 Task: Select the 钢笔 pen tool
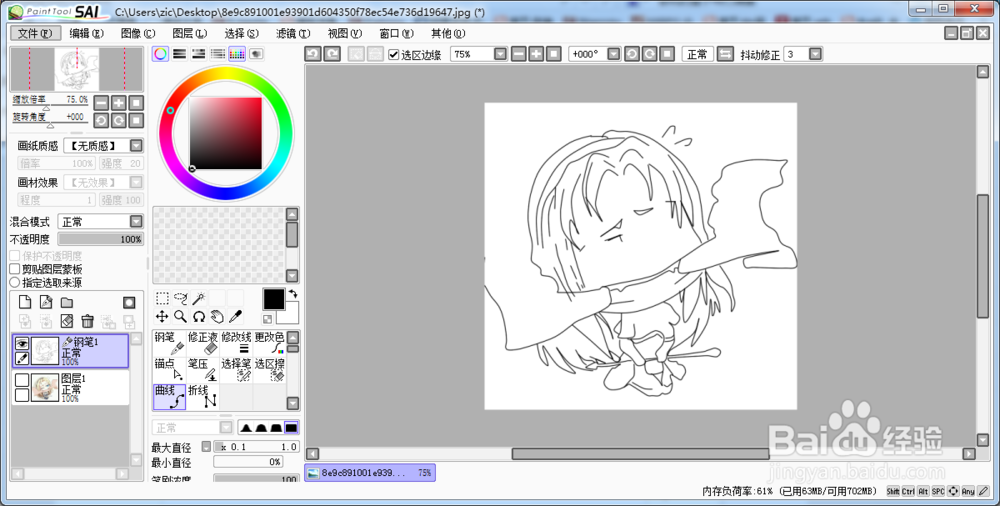[169, 343]
